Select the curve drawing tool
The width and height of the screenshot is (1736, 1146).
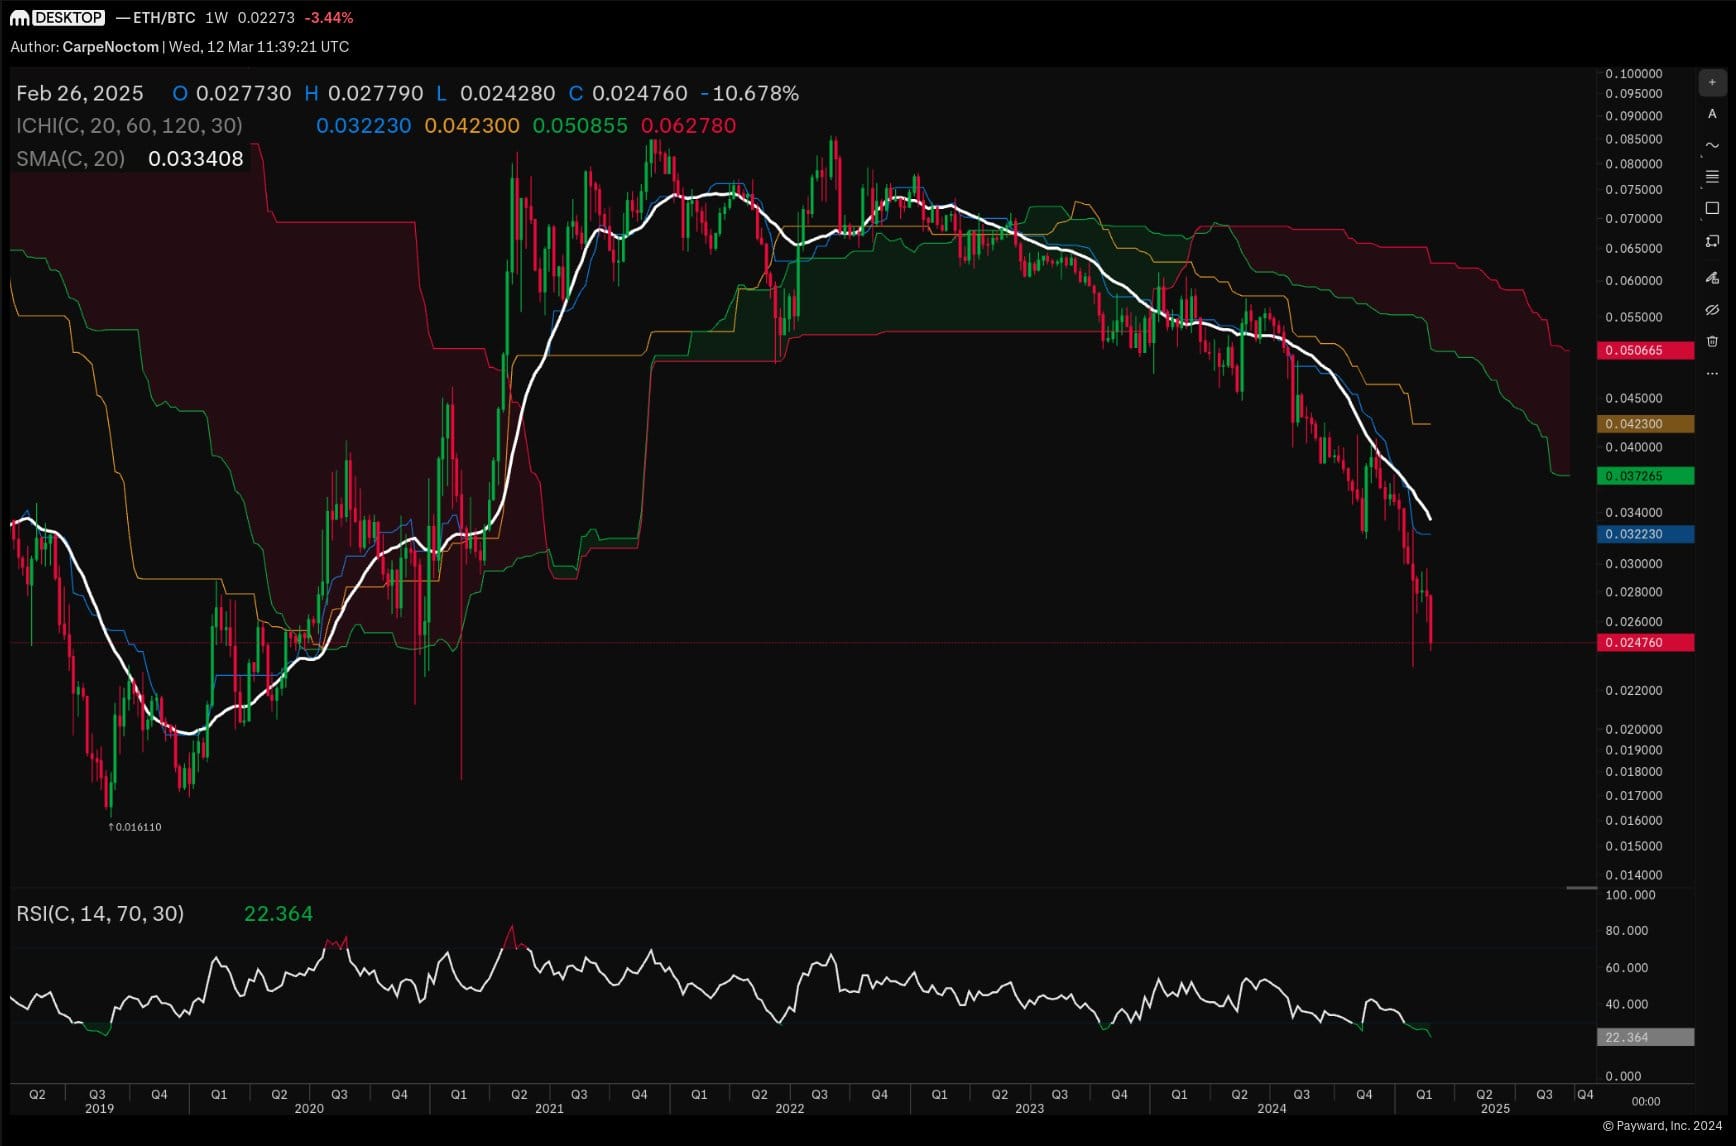click(1712, 145)
